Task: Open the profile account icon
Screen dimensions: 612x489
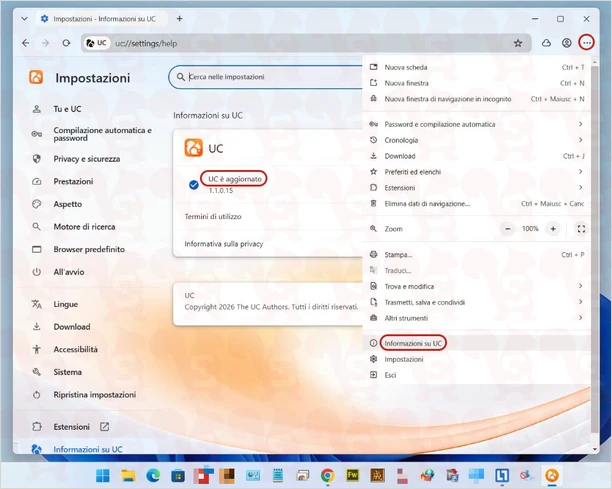Action: [x=567, y=43]
